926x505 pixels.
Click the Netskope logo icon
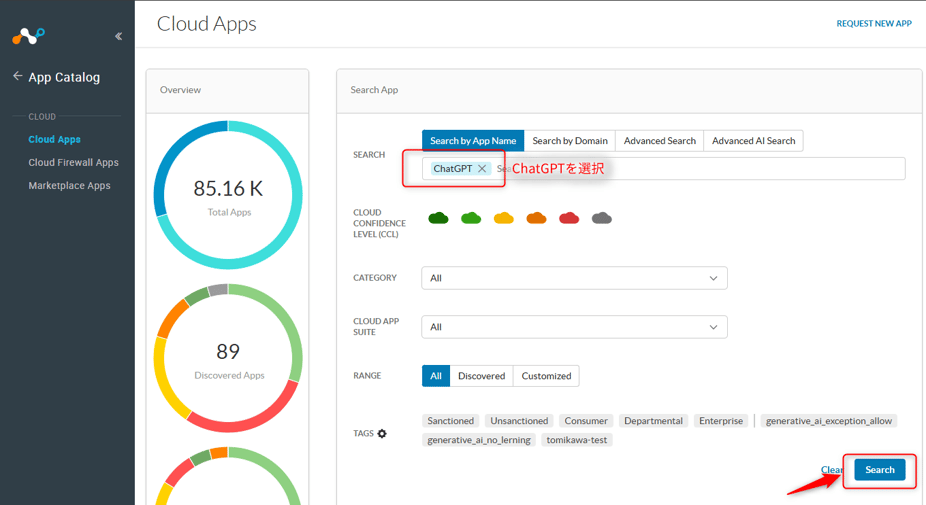[x=28, y=36]
